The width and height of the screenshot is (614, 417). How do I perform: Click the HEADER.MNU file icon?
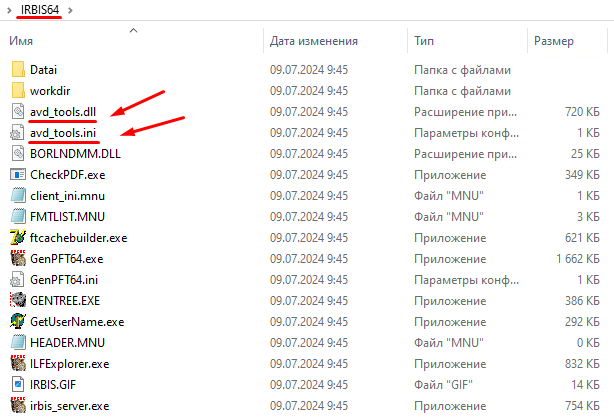click(x=18, y=343)
